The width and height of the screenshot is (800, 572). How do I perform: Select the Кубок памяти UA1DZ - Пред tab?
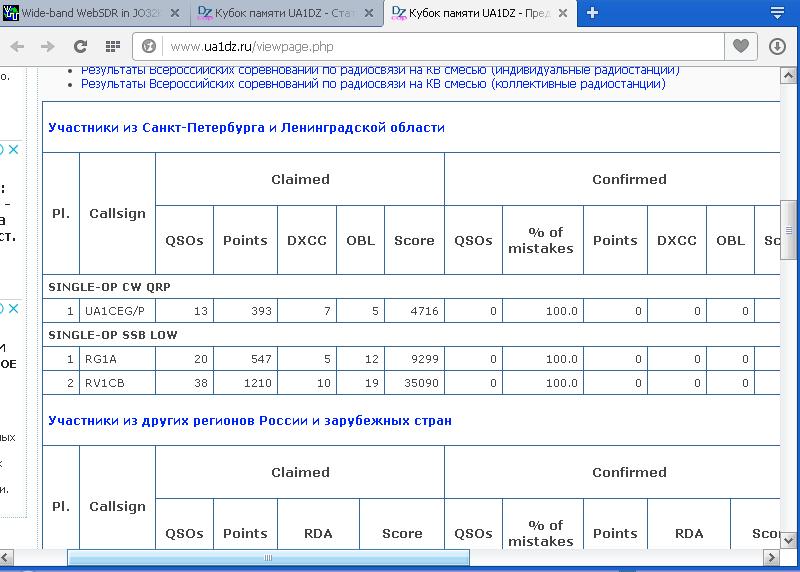pos(480,13)
